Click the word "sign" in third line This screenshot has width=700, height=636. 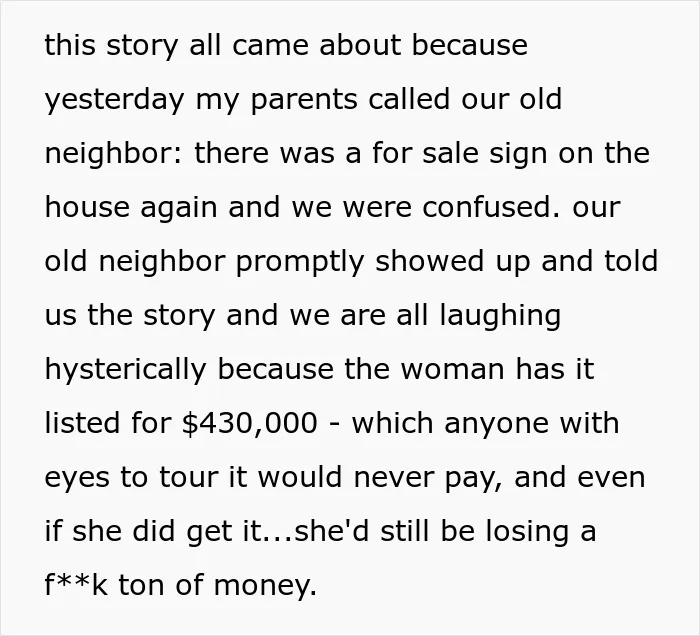click(518, 154)
